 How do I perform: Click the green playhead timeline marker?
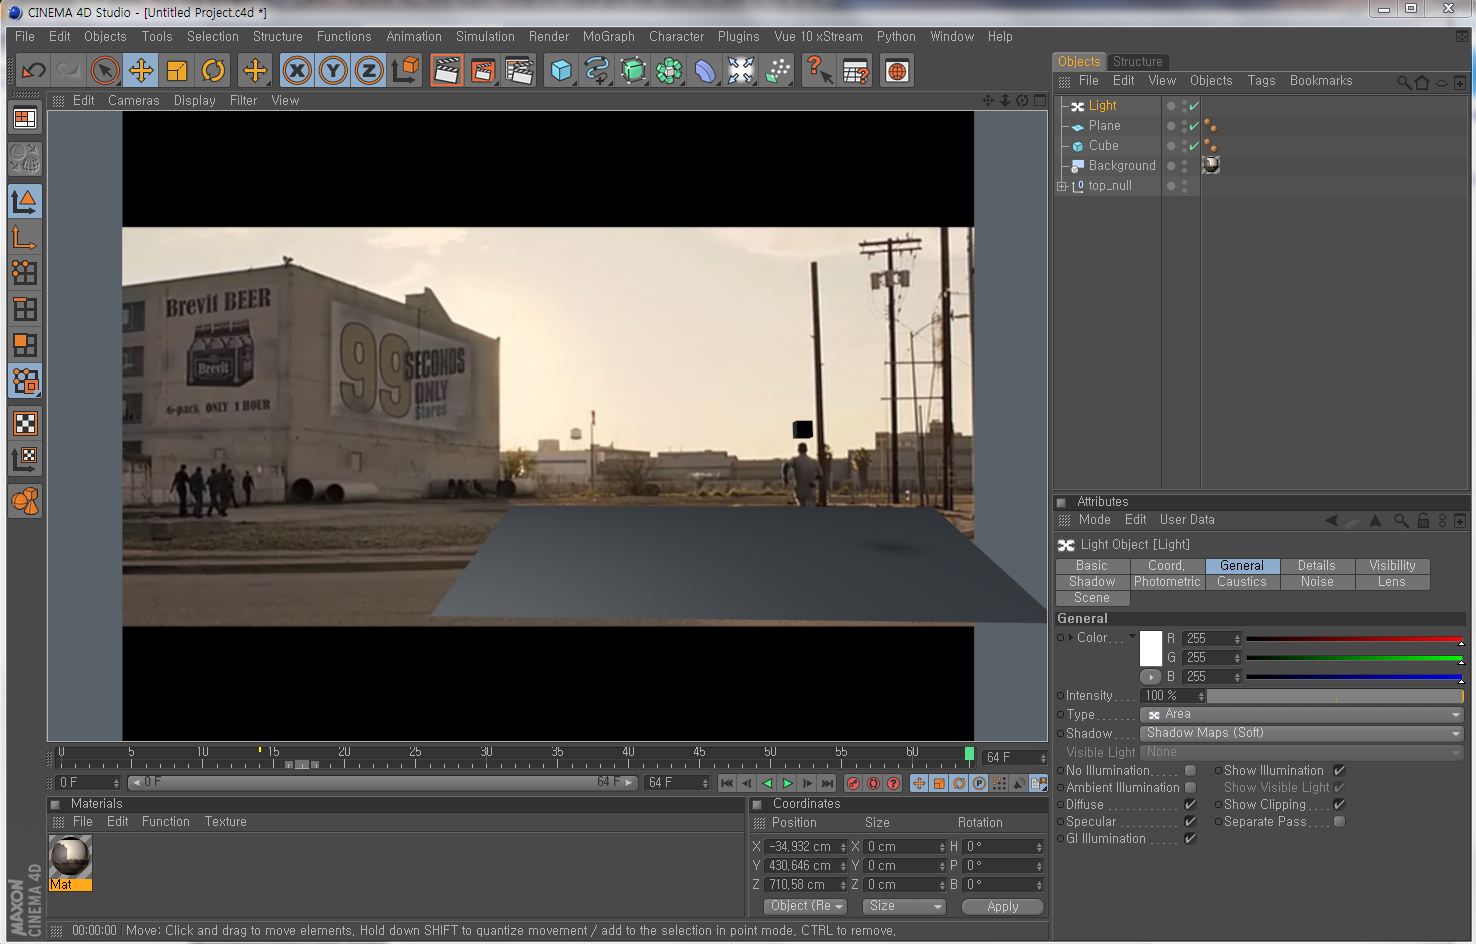969,754
